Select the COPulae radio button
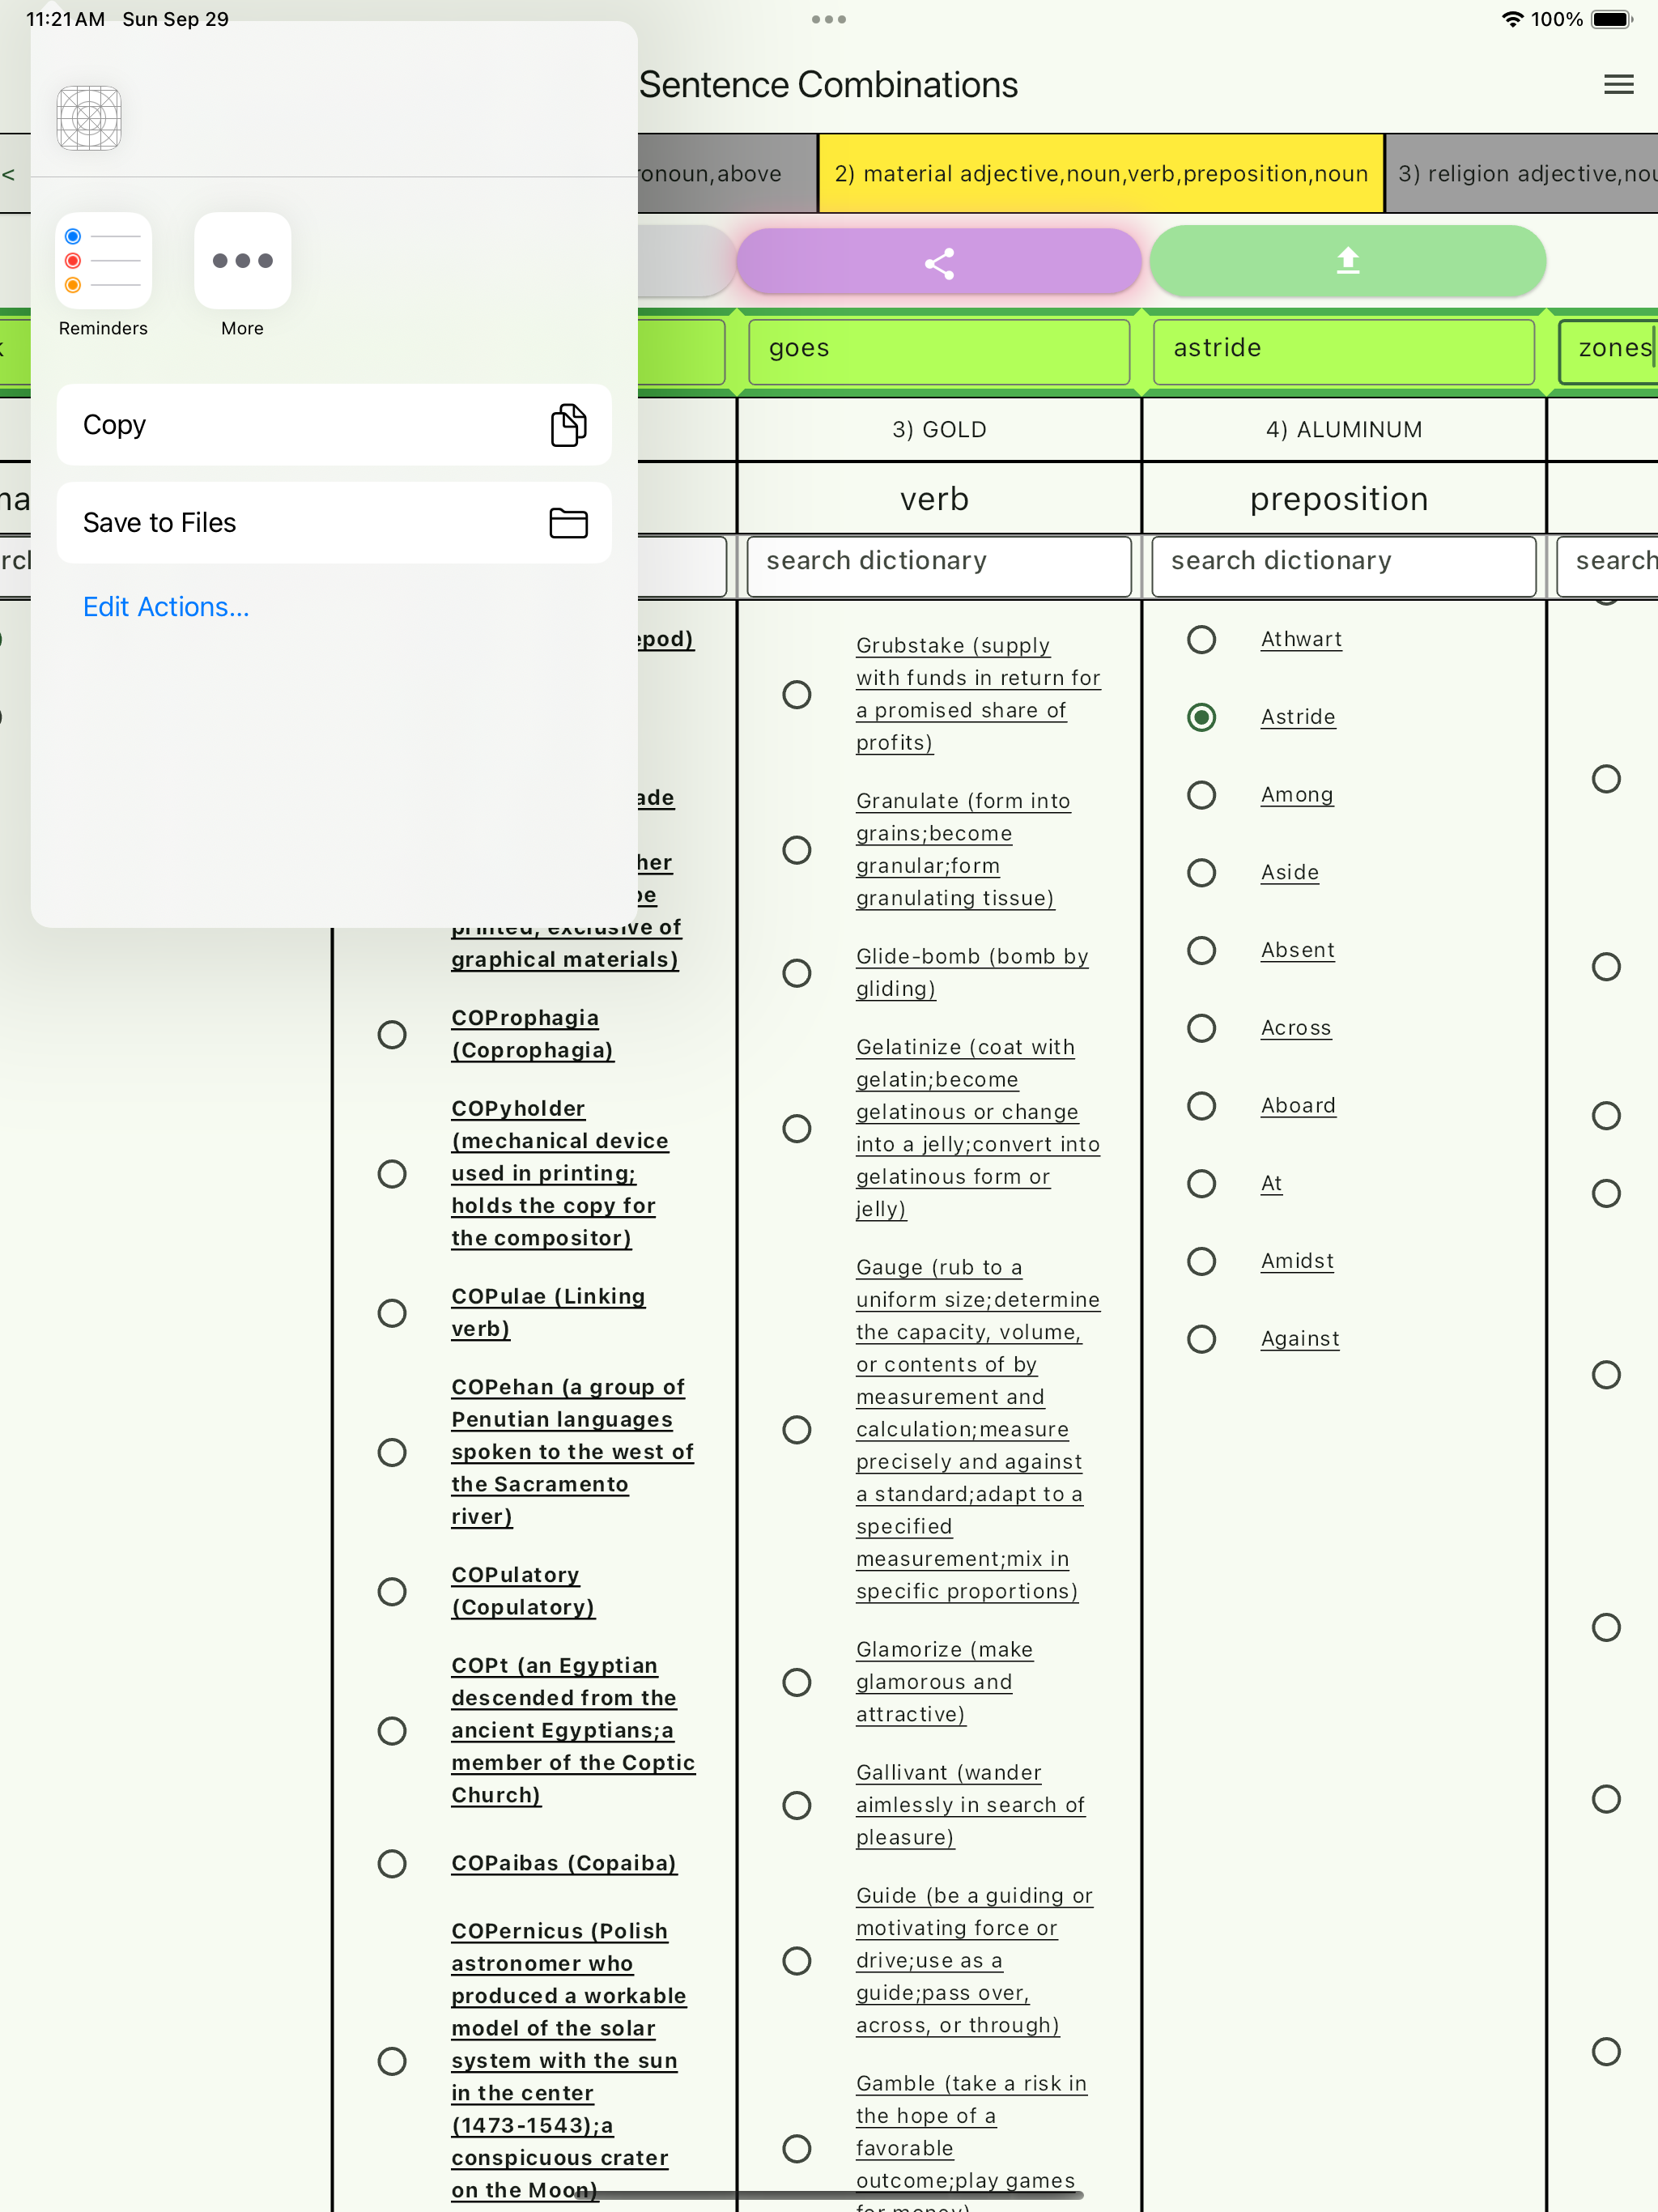Viewport: 1658px width, 2212px height. (392, 1313)
